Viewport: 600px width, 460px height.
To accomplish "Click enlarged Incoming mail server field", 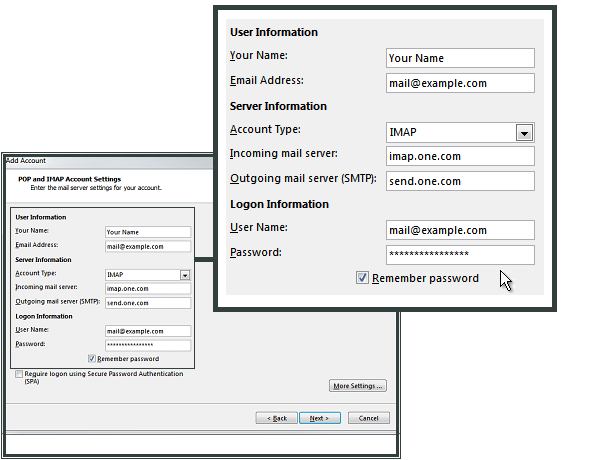I will 460,156.
